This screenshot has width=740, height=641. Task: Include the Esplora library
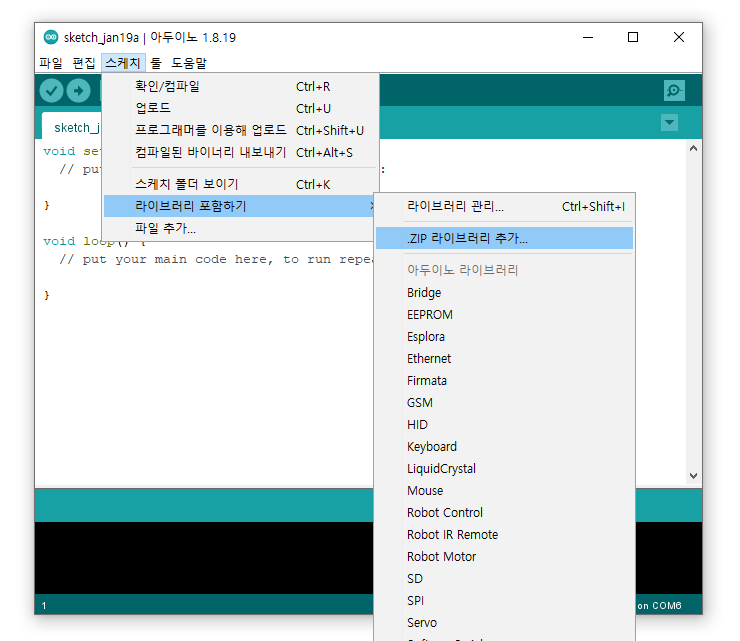(505, 337)
